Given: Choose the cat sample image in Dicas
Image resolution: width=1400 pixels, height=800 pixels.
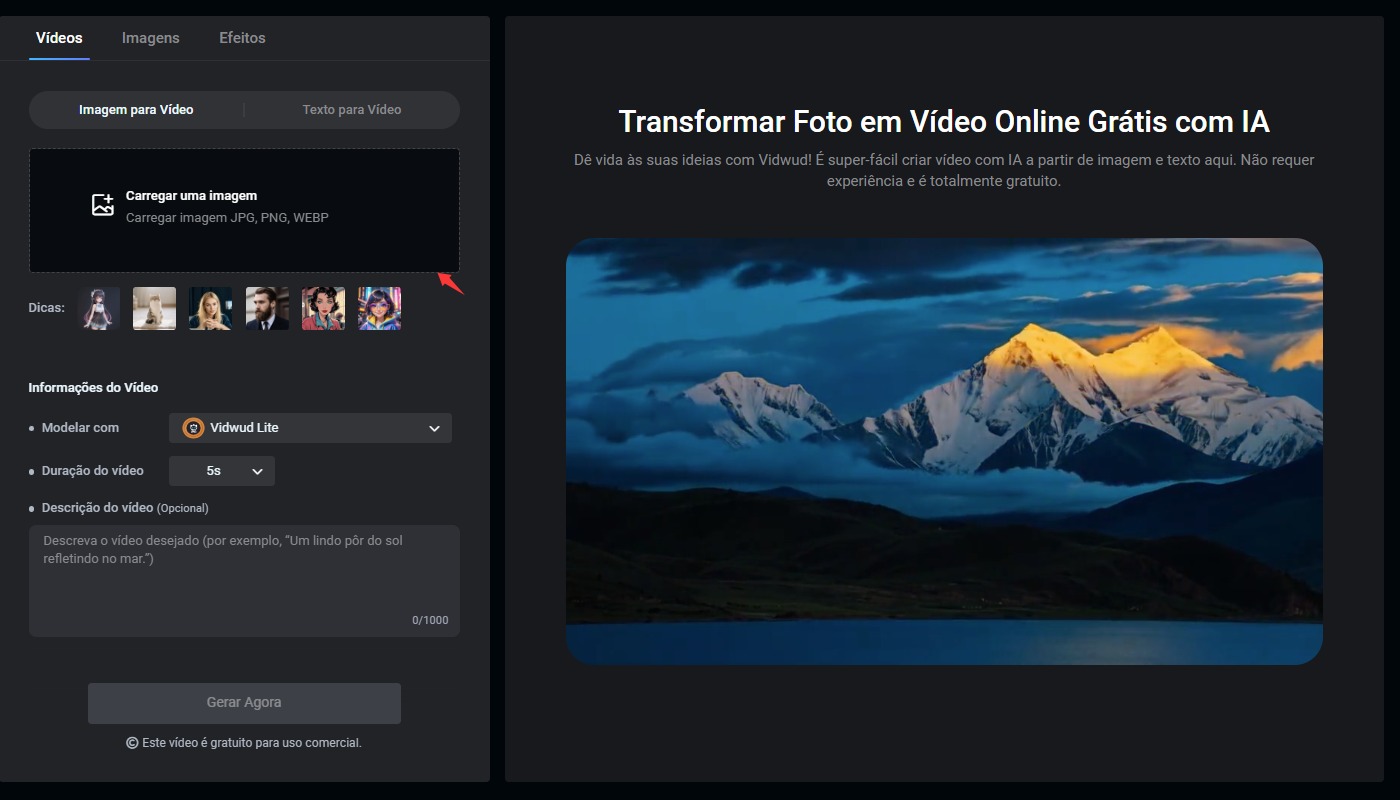Looking at the screenshot, I should [154, 308].
